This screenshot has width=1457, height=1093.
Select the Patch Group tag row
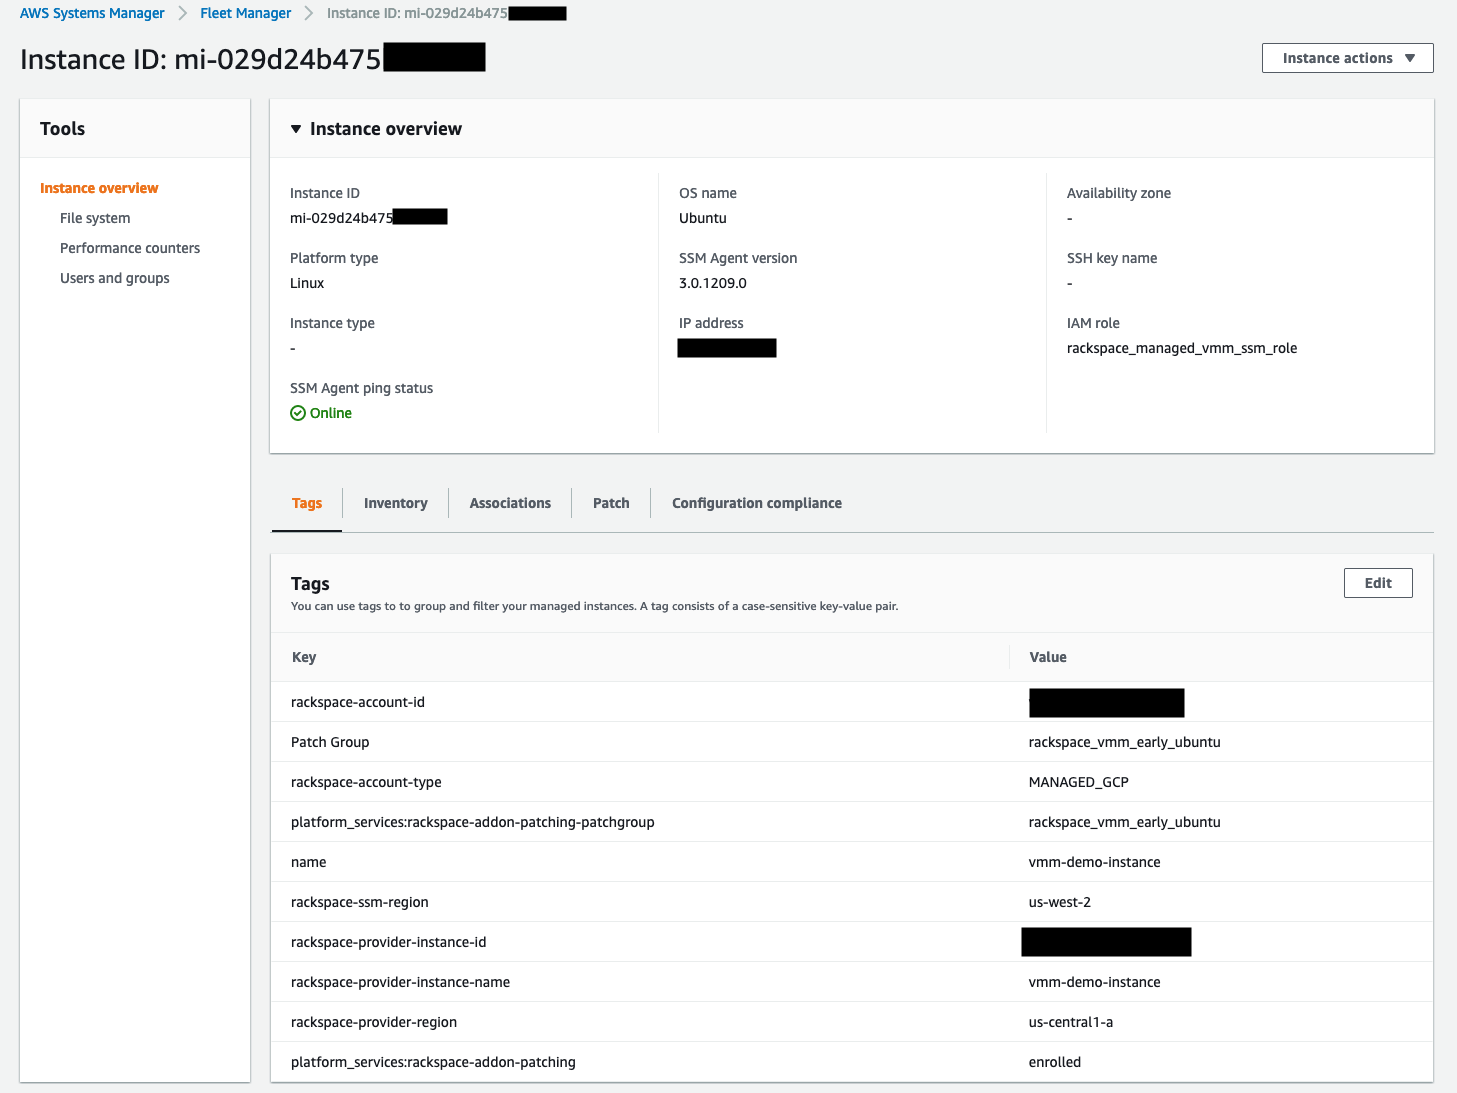(x=330, y=742)
